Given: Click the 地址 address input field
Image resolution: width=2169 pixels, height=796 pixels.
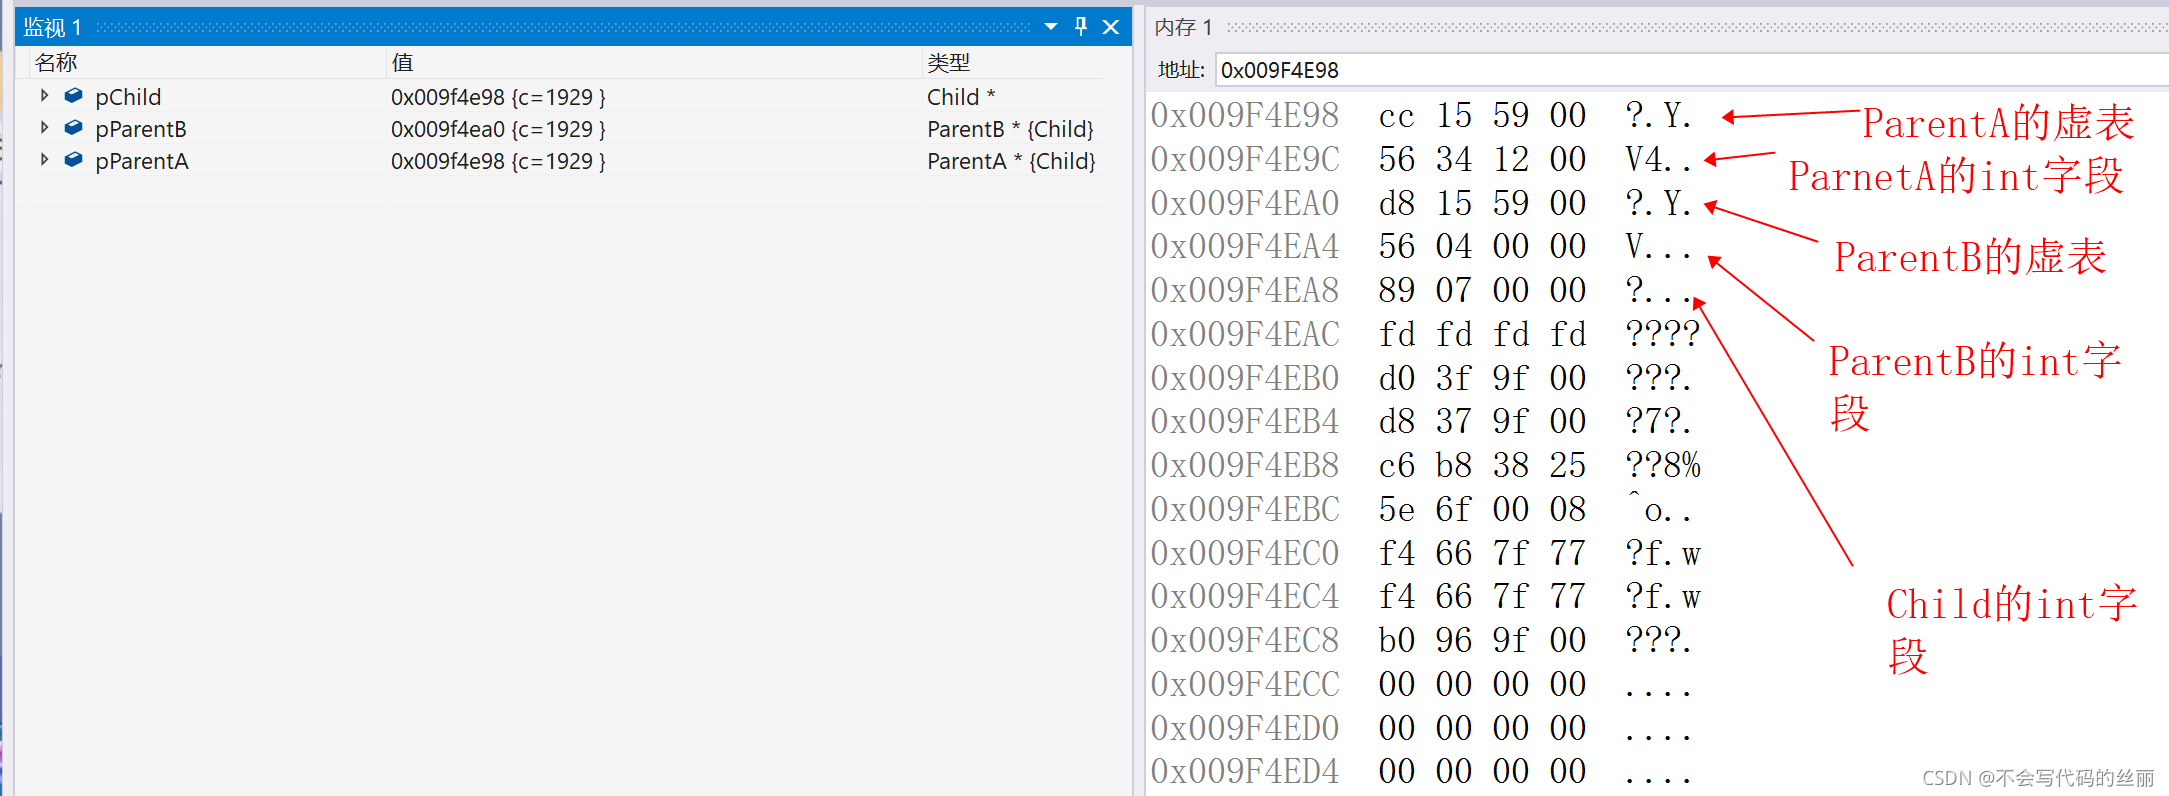Looking at the screenshot, I should [x=1692, y=70].
